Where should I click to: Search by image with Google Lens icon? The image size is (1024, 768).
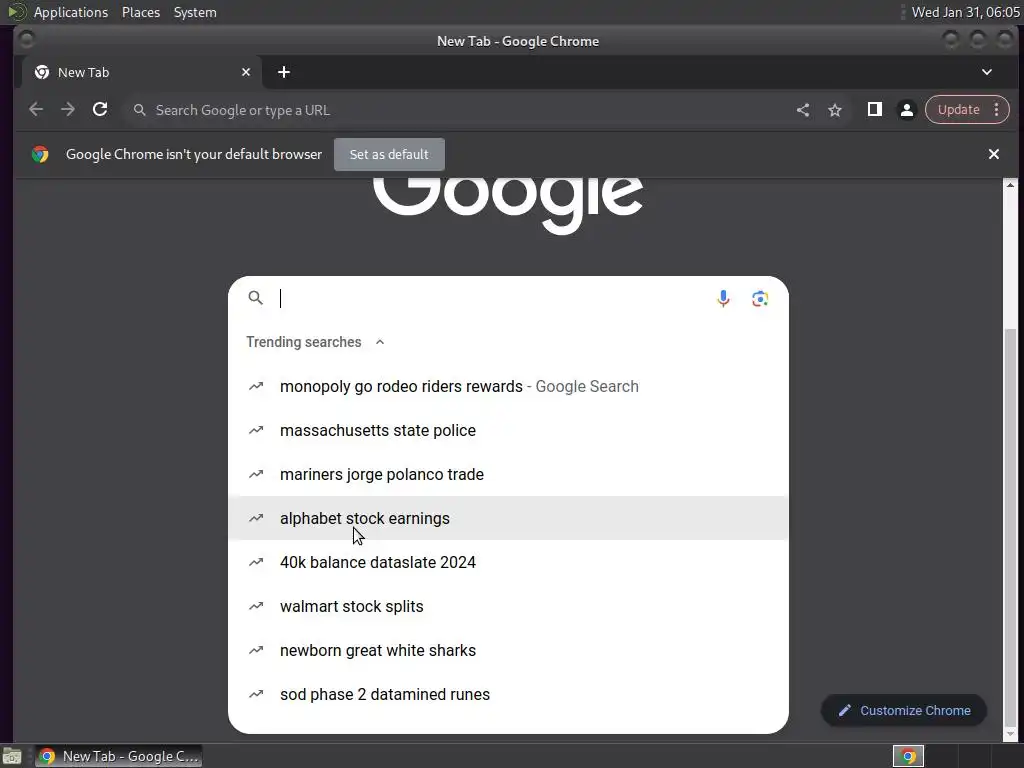pos(760,298)
